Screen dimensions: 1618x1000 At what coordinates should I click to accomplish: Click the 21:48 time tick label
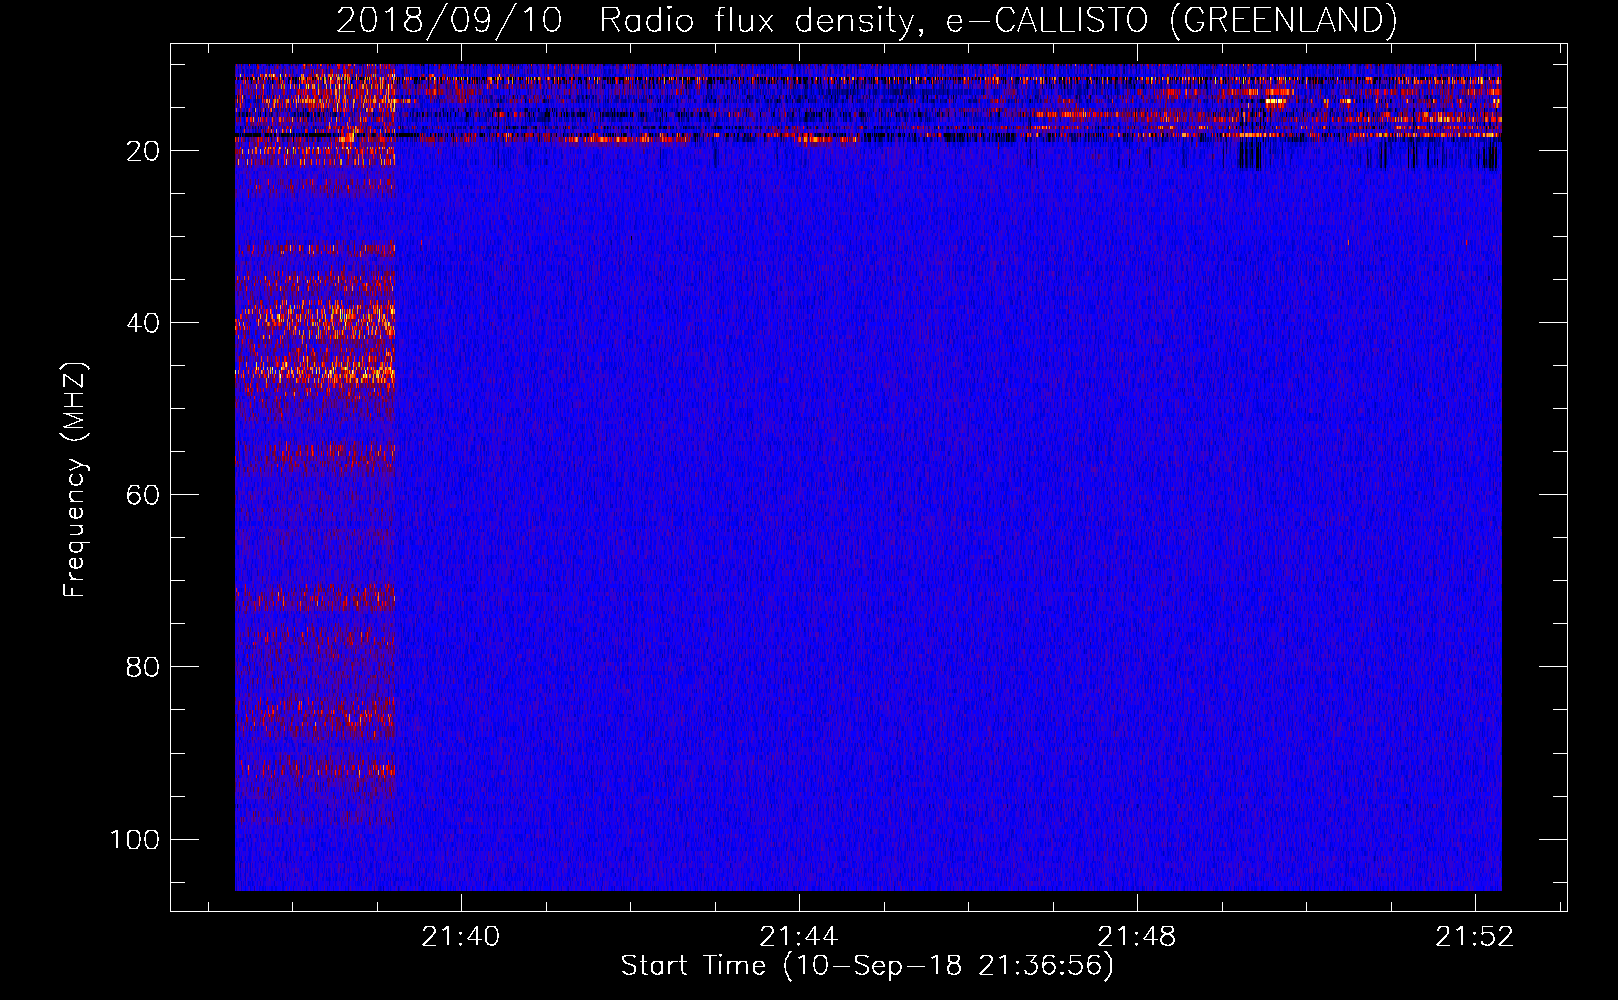[1137, 937]
